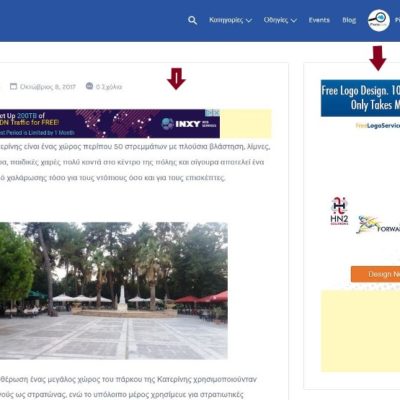
Task: Click the FreeLogoServices brand text
Action: pyautogui.click(x=378, y=126)
